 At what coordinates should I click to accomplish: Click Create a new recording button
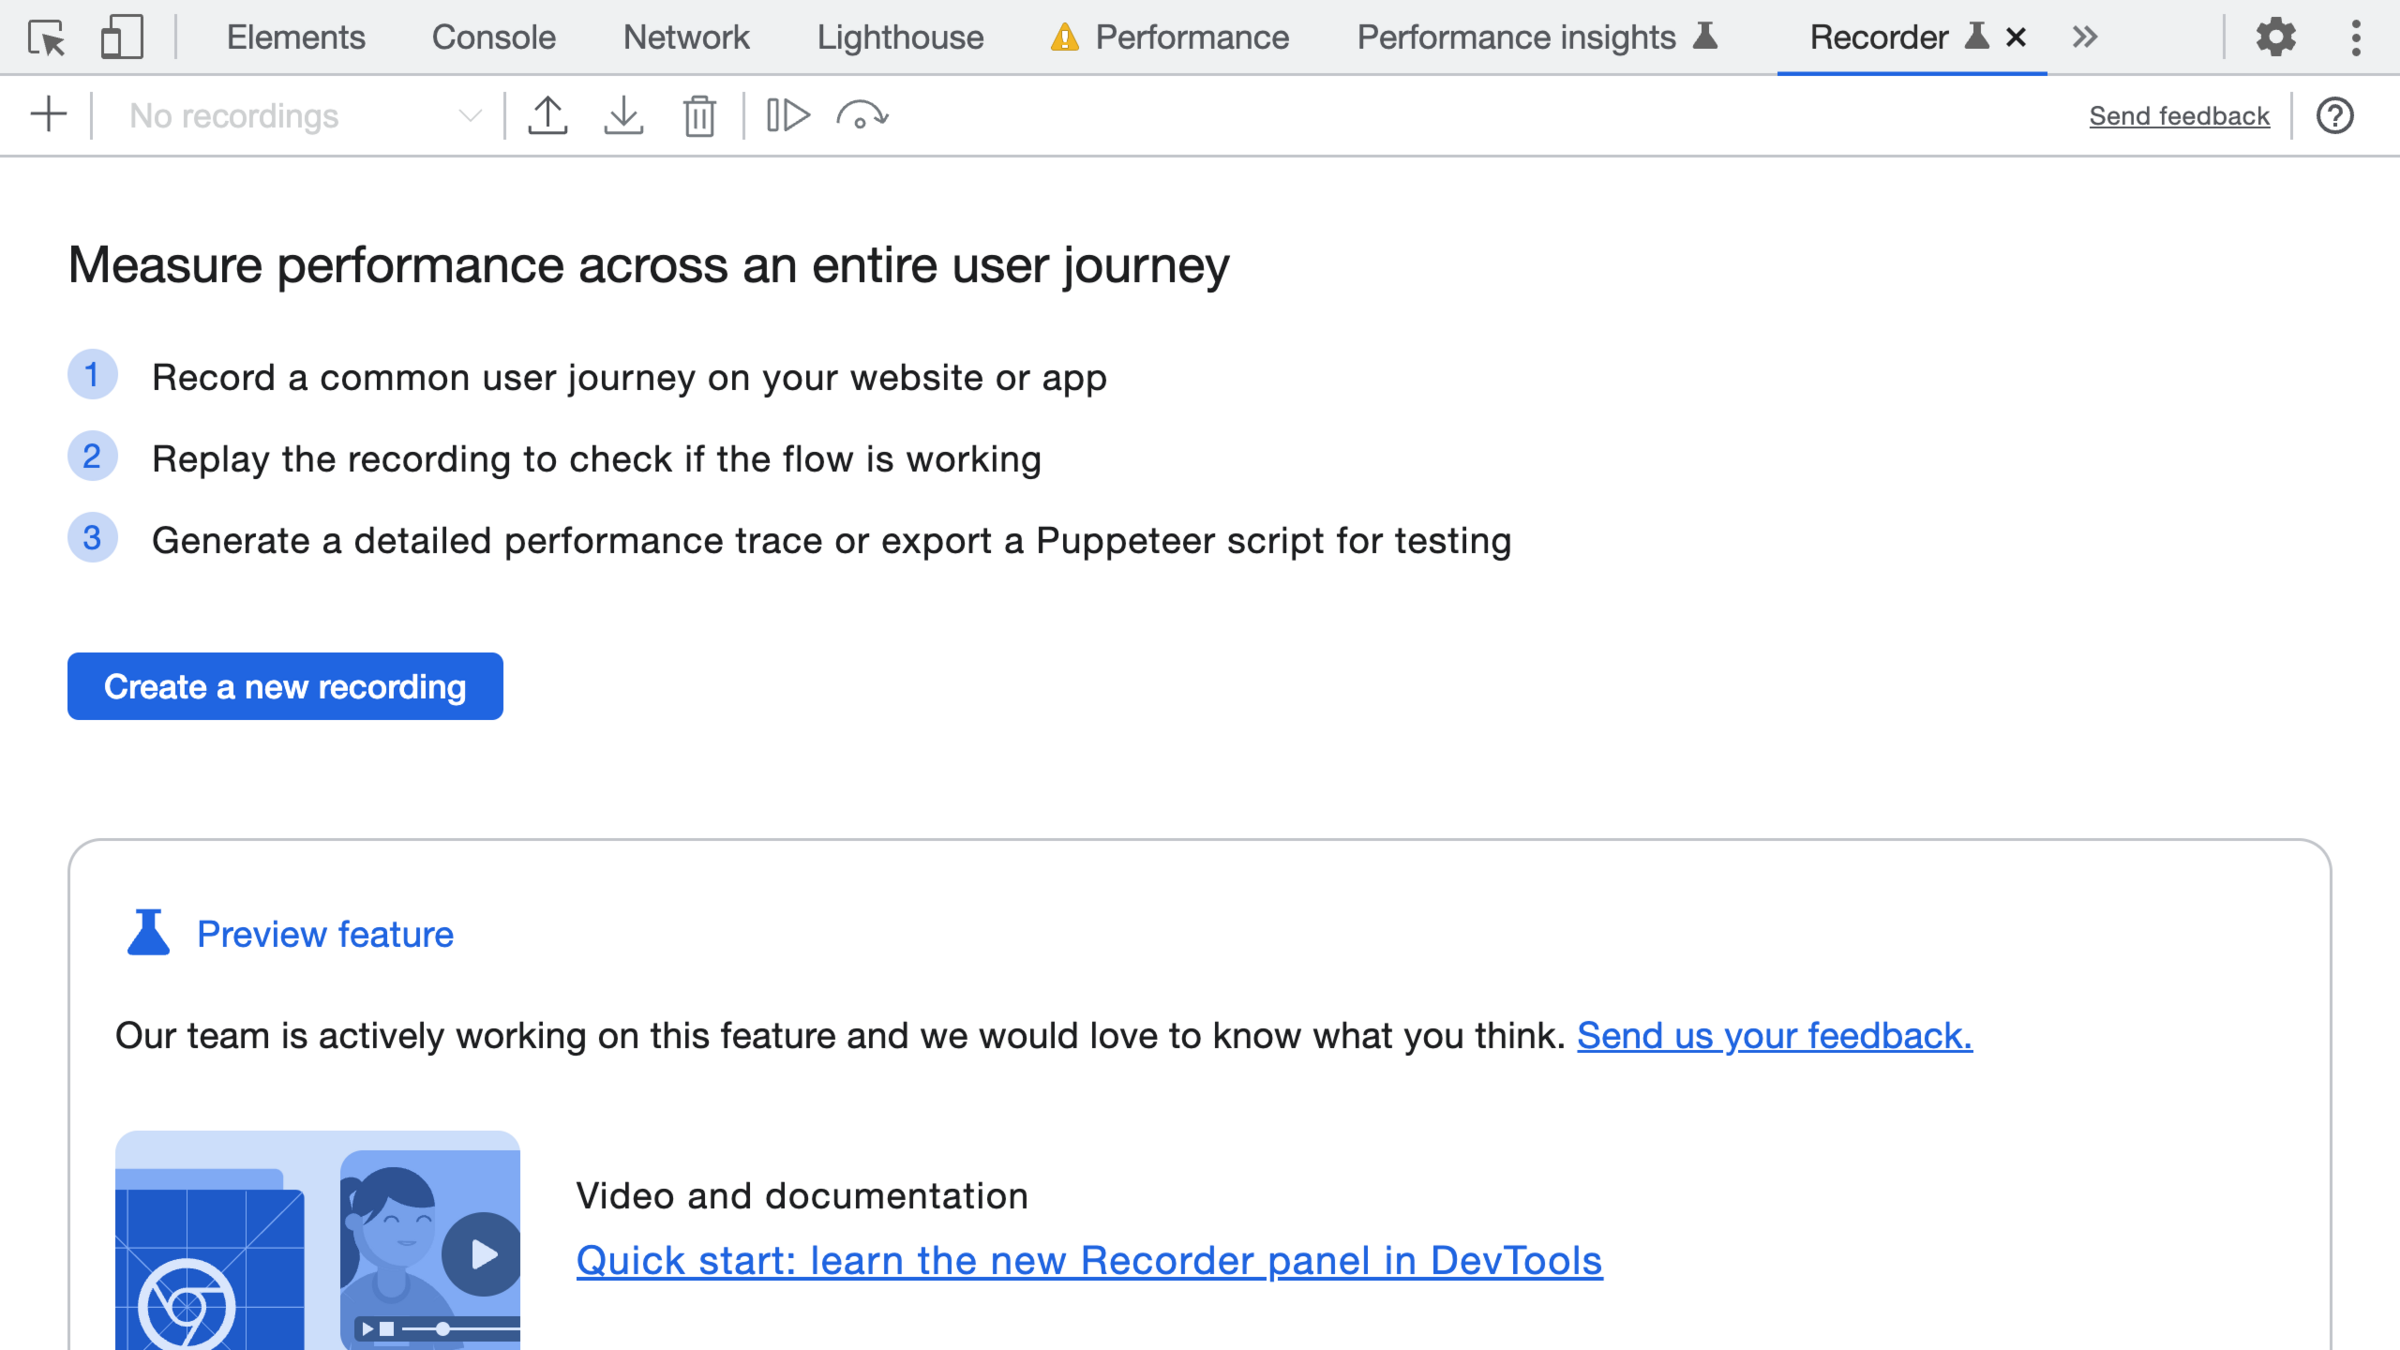coord(285,686)
